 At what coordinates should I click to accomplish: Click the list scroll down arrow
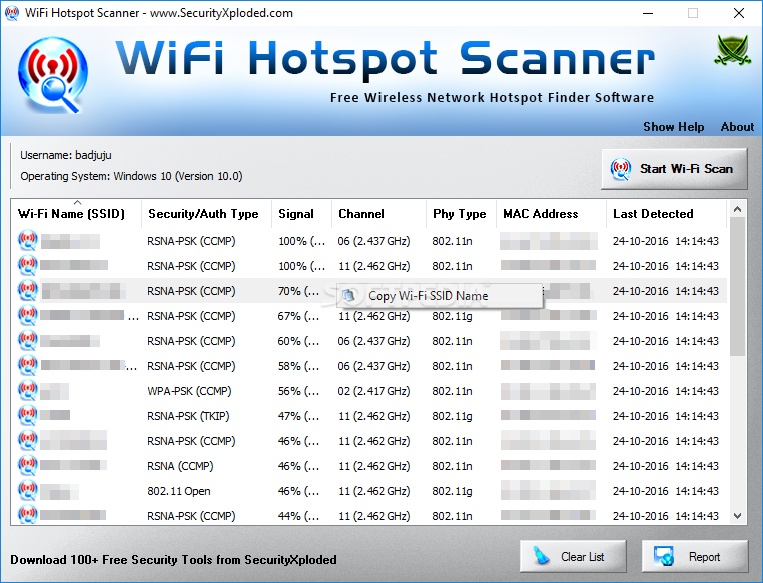click(737, 516)
